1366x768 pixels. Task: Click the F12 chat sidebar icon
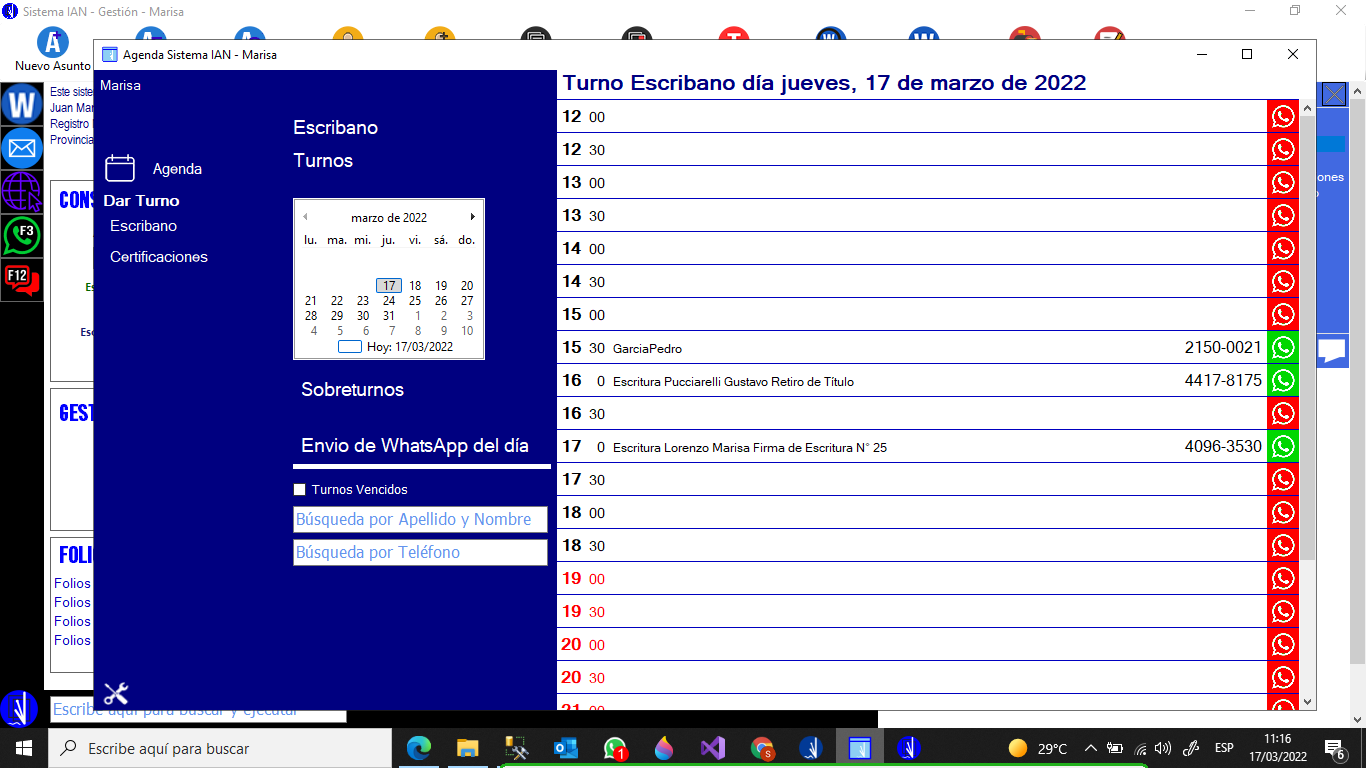pyautogui.click(x=21, y=280)
